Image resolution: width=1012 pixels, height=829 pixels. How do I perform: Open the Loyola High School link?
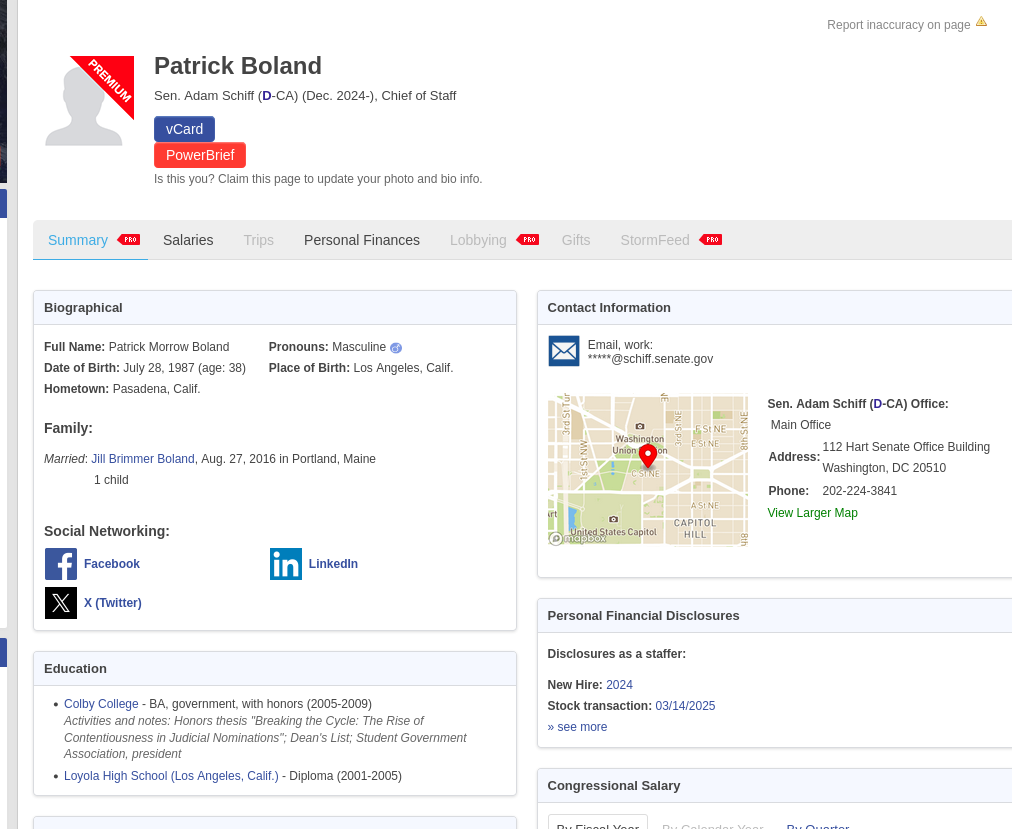(171, 776)
